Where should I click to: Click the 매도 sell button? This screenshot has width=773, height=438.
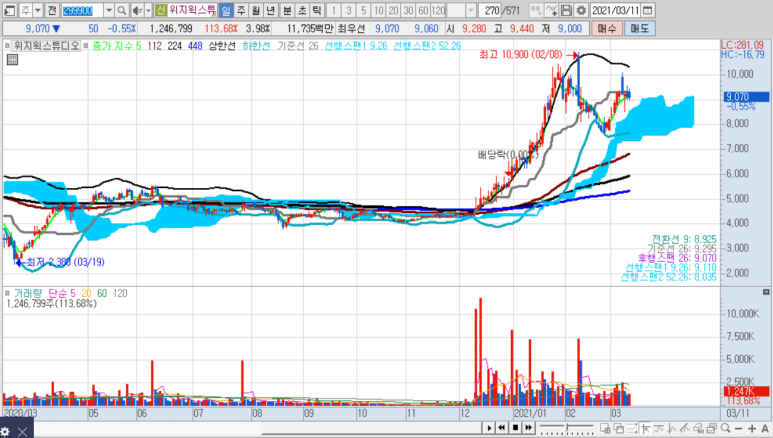point(639,29)
